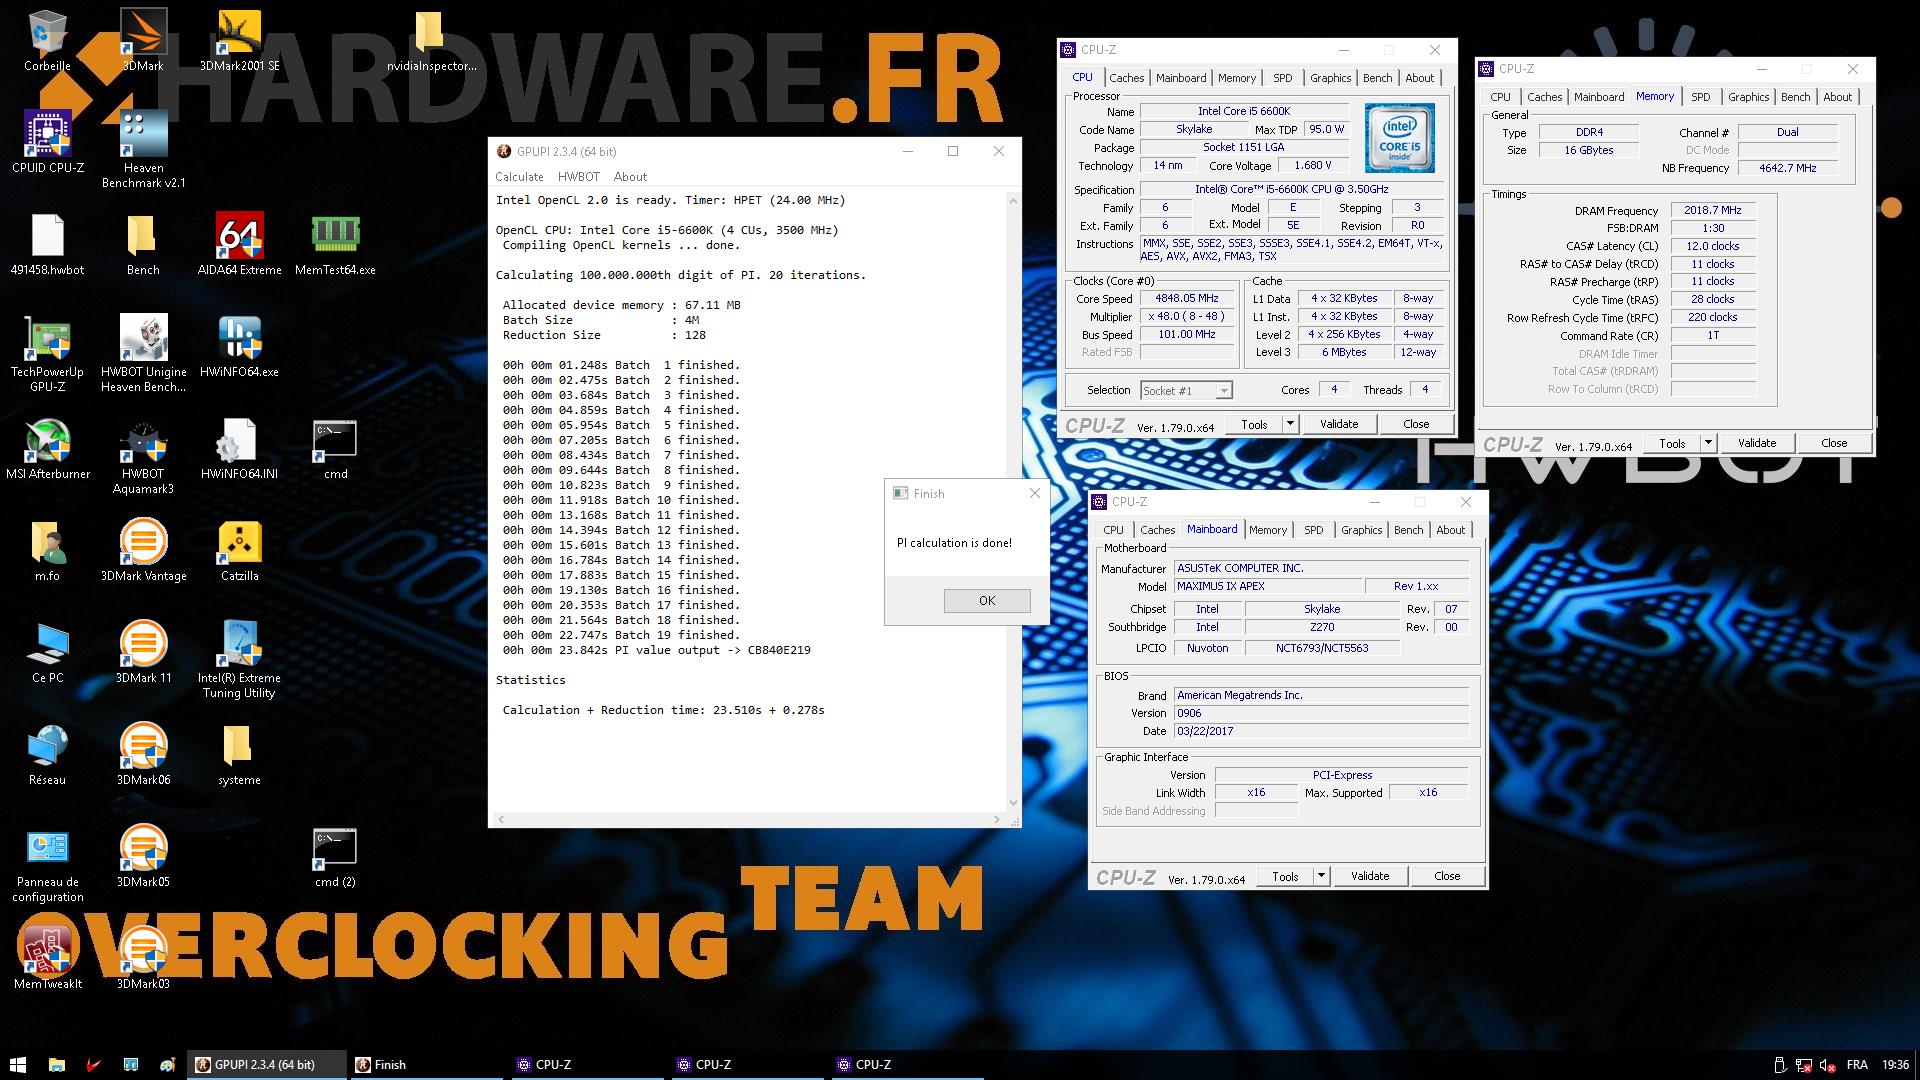Launch Intel Extreme Tuning Utility shortcut

pyautogui.click(x=239, y=658)
